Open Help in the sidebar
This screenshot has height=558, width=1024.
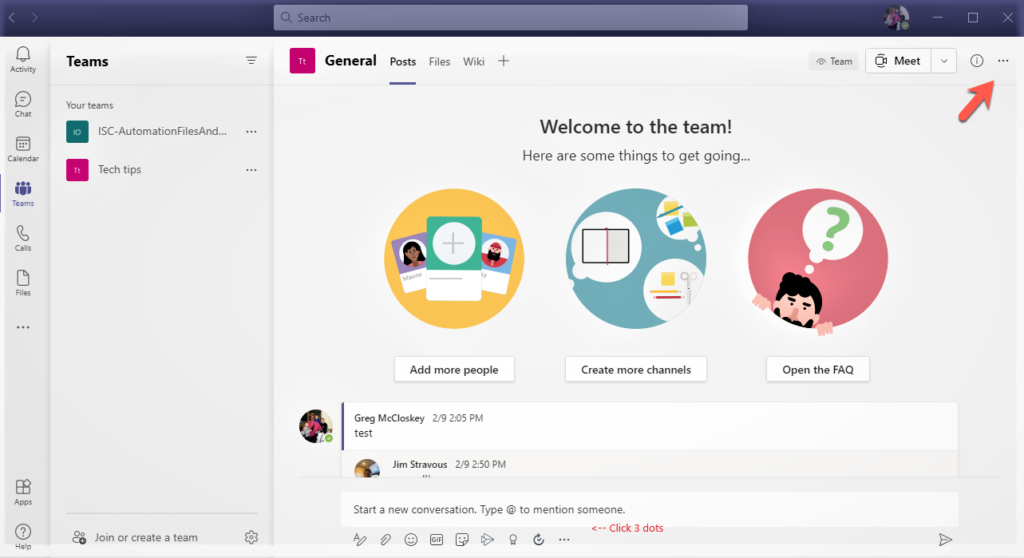(23, 537)
